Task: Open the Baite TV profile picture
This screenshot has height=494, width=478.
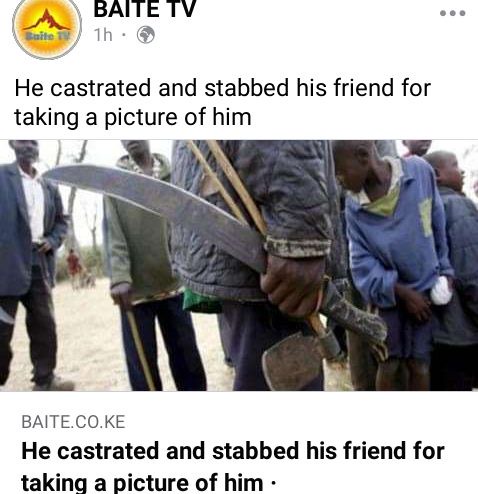Action: 47,27
